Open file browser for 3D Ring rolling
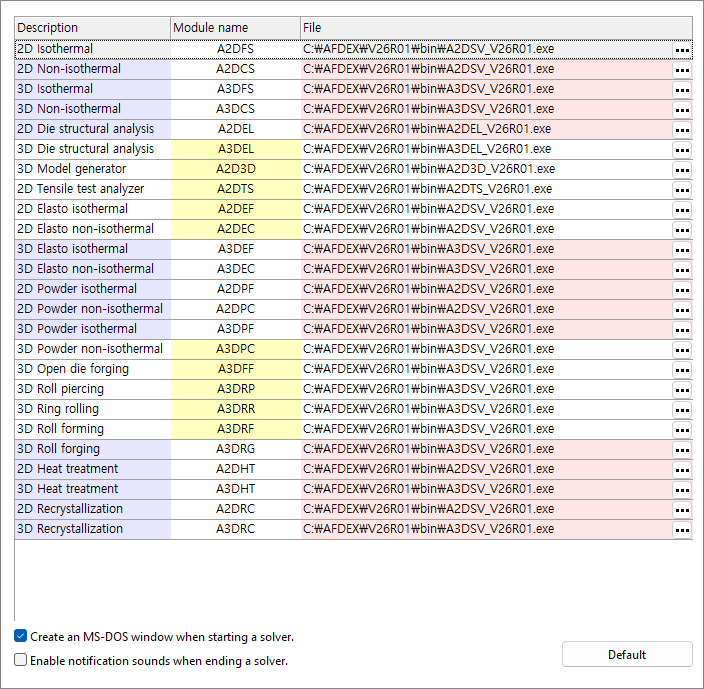 682,409
